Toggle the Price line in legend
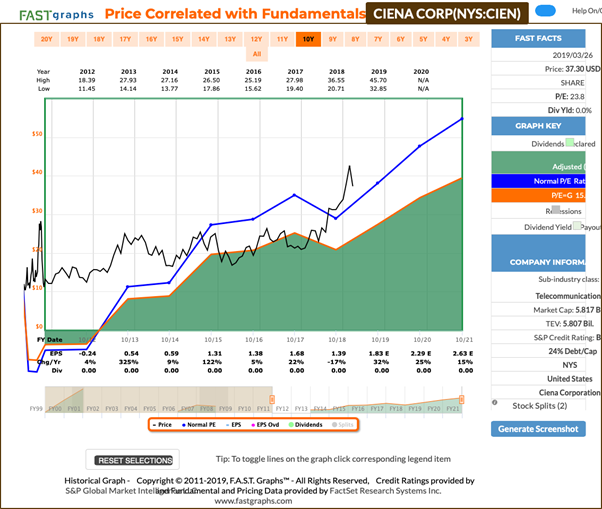Viewport: 602px width, 509px height. [x=162, y=425]
